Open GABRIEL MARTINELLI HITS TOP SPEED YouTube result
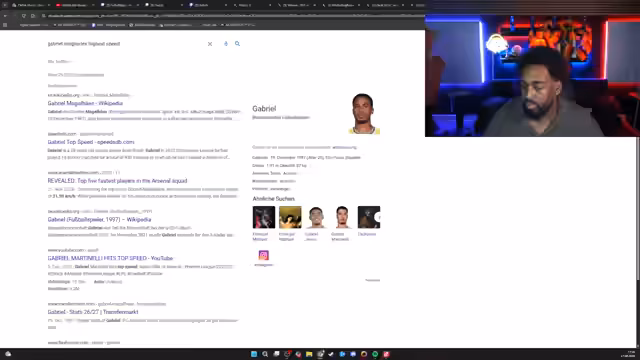The width and height of the screenshot is (640, 360). (x=110, y=258)
